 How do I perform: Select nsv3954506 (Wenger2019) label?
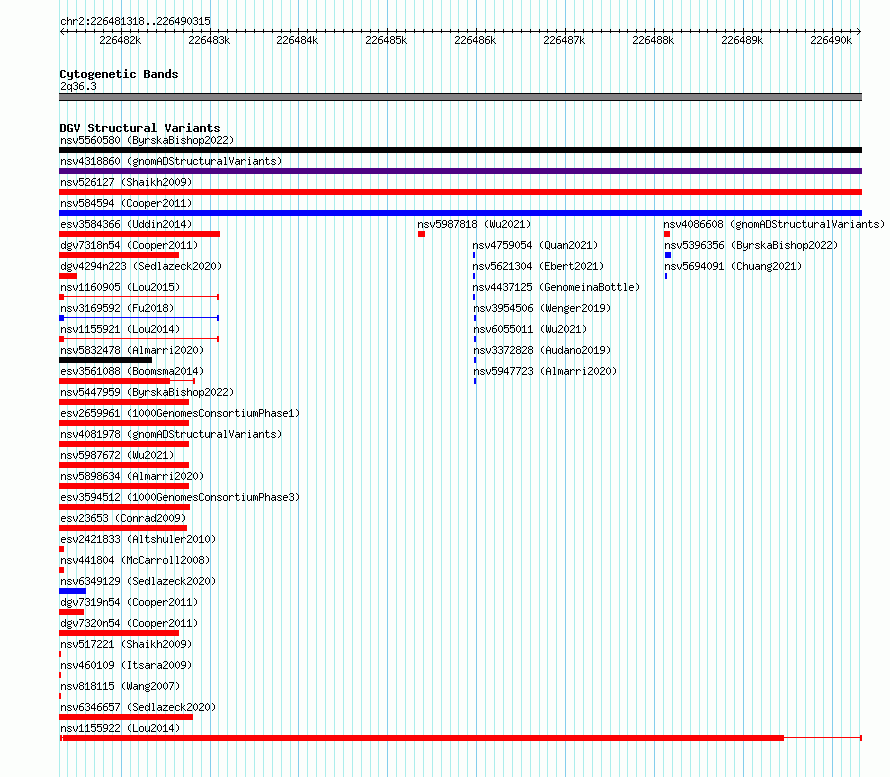coord(542,308)
